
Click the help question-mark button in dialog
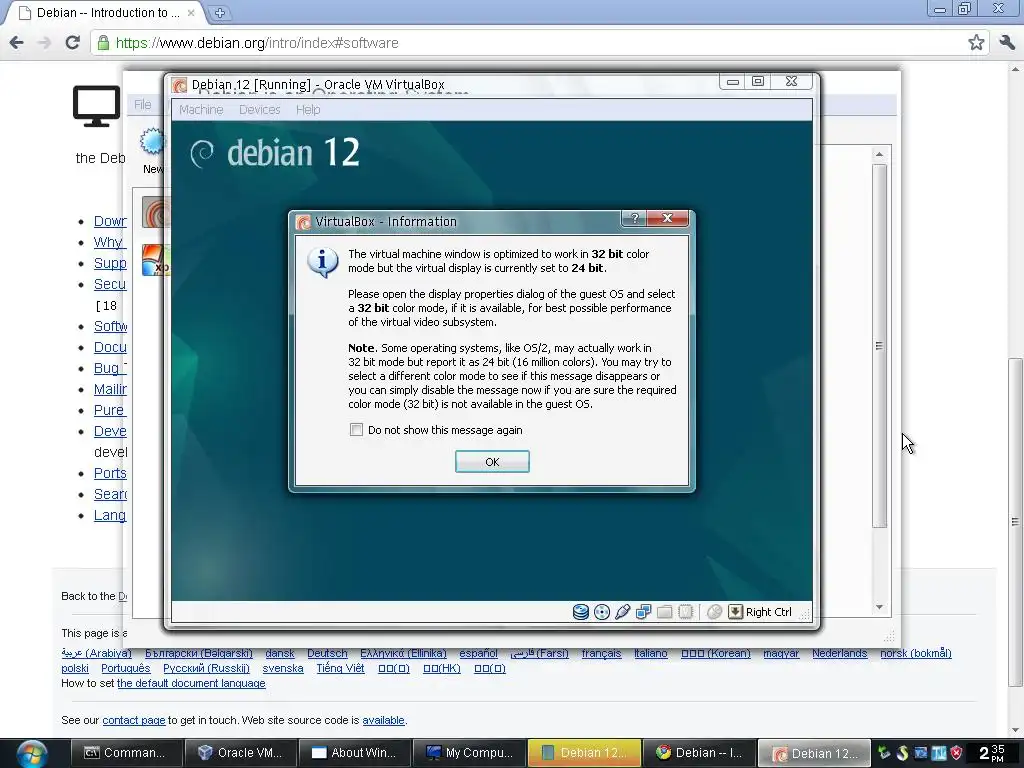click(634, 218)
